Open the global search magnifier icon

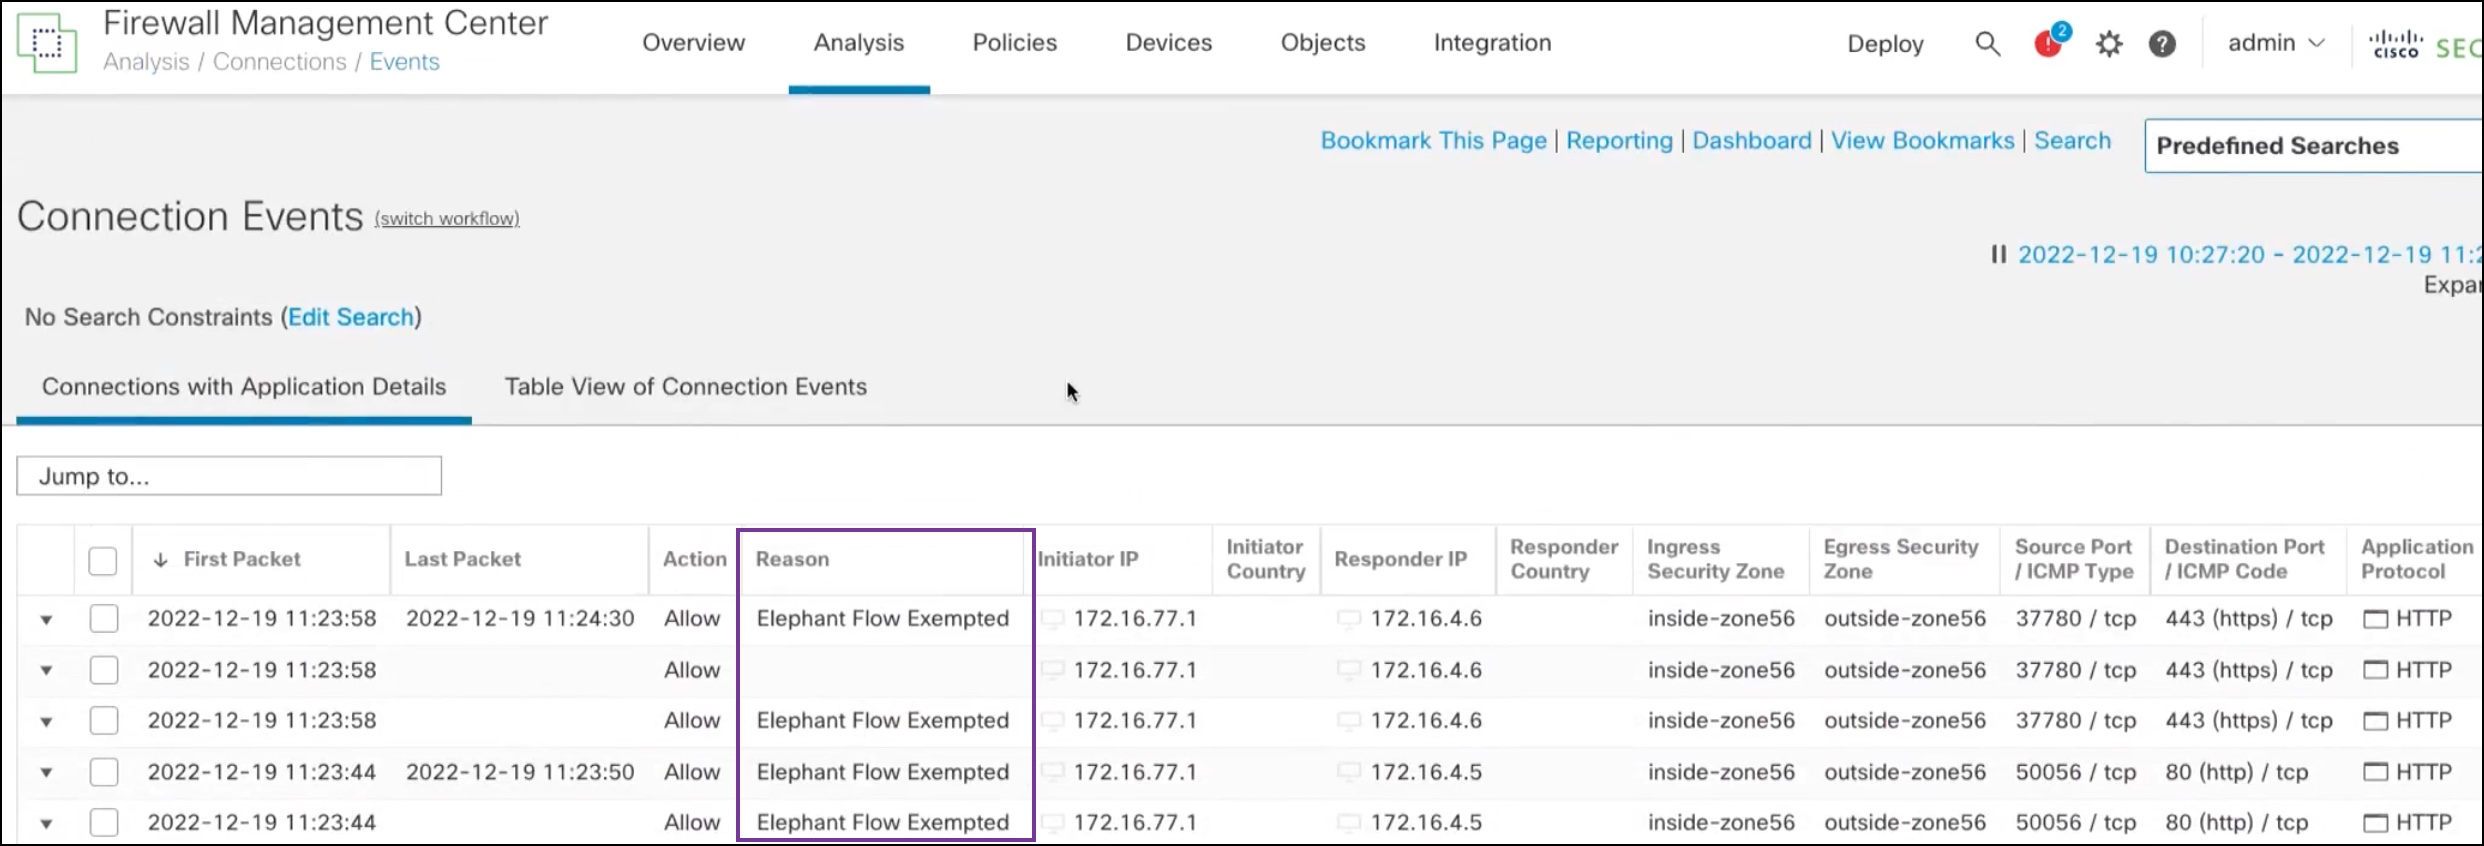[1987, 44]
